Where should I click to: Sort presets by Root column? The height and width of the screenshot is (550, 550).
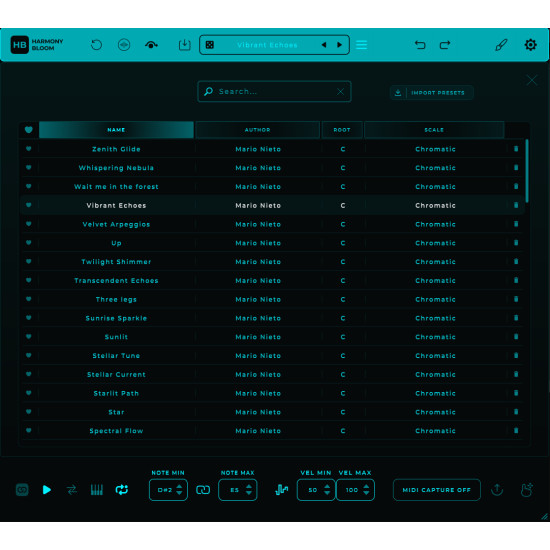point(342,130)
